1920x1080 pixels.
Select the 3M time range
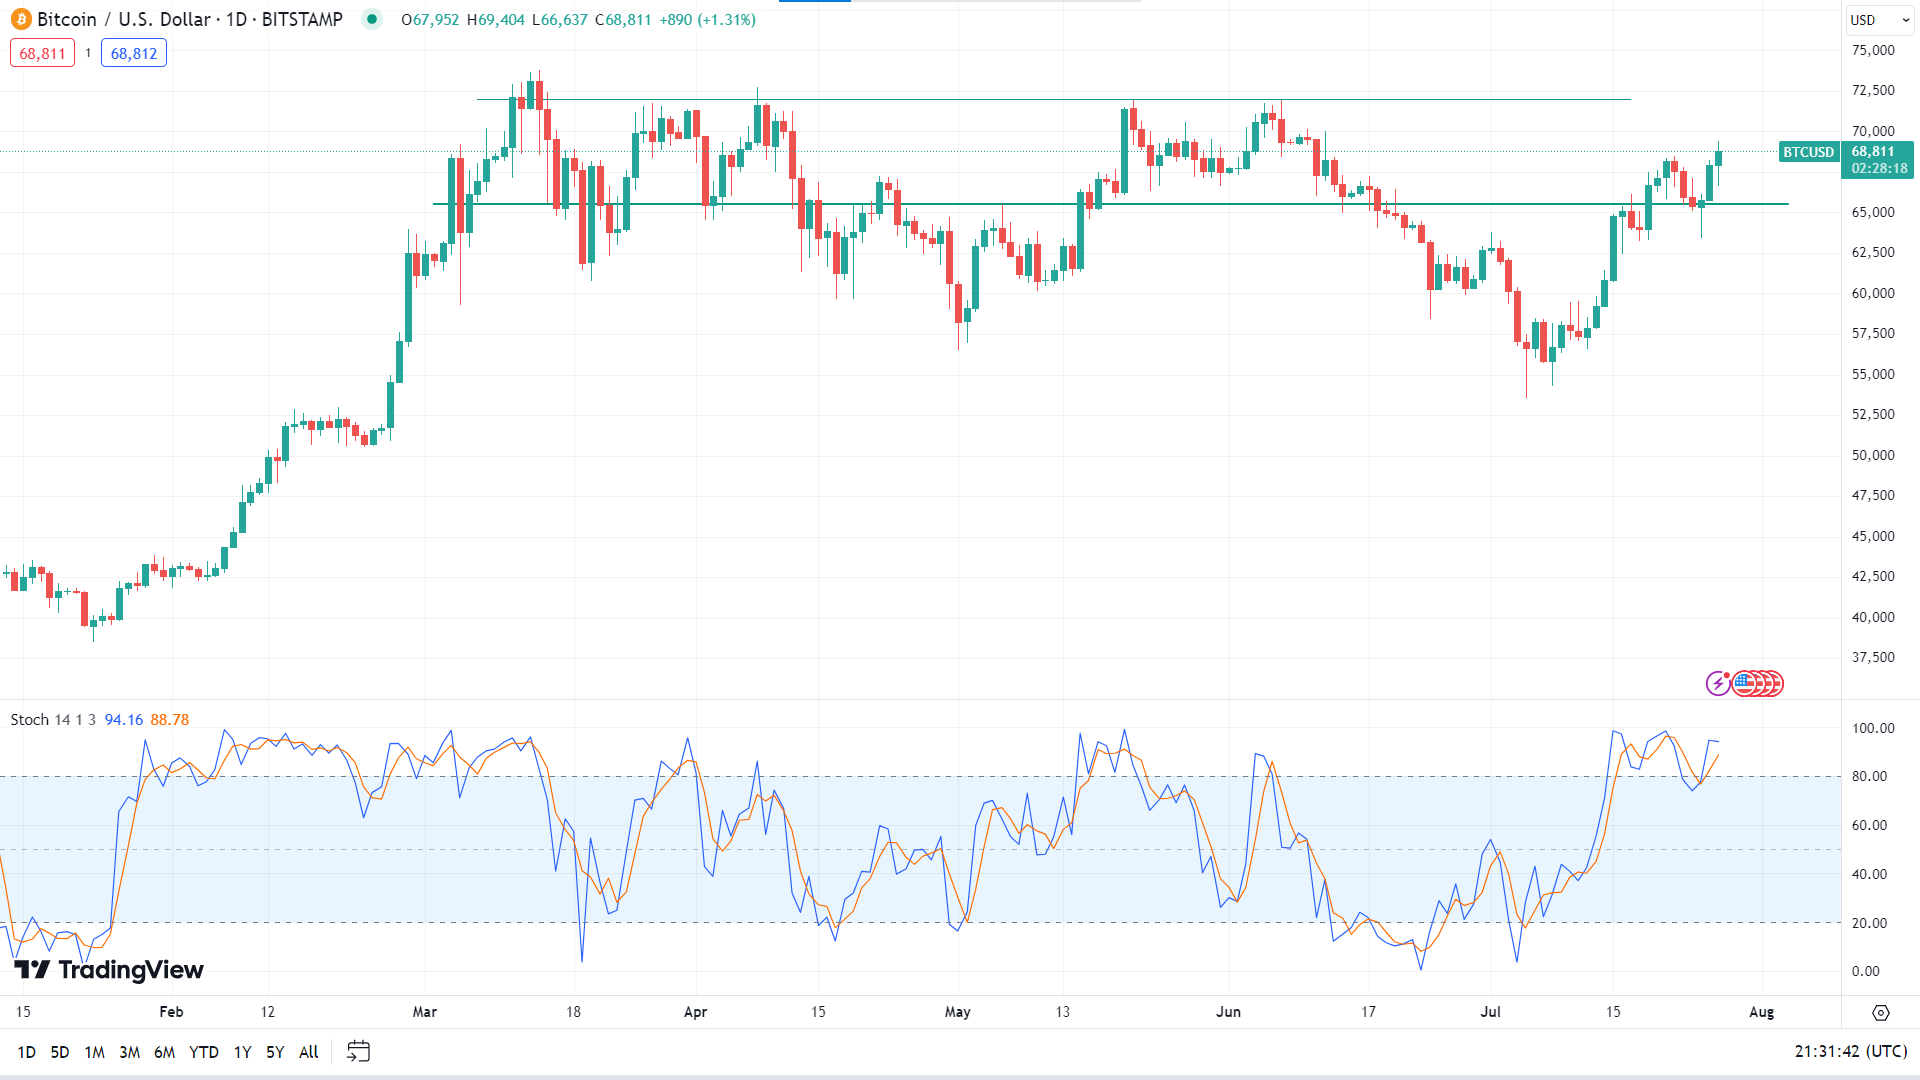coord(129,1052)
